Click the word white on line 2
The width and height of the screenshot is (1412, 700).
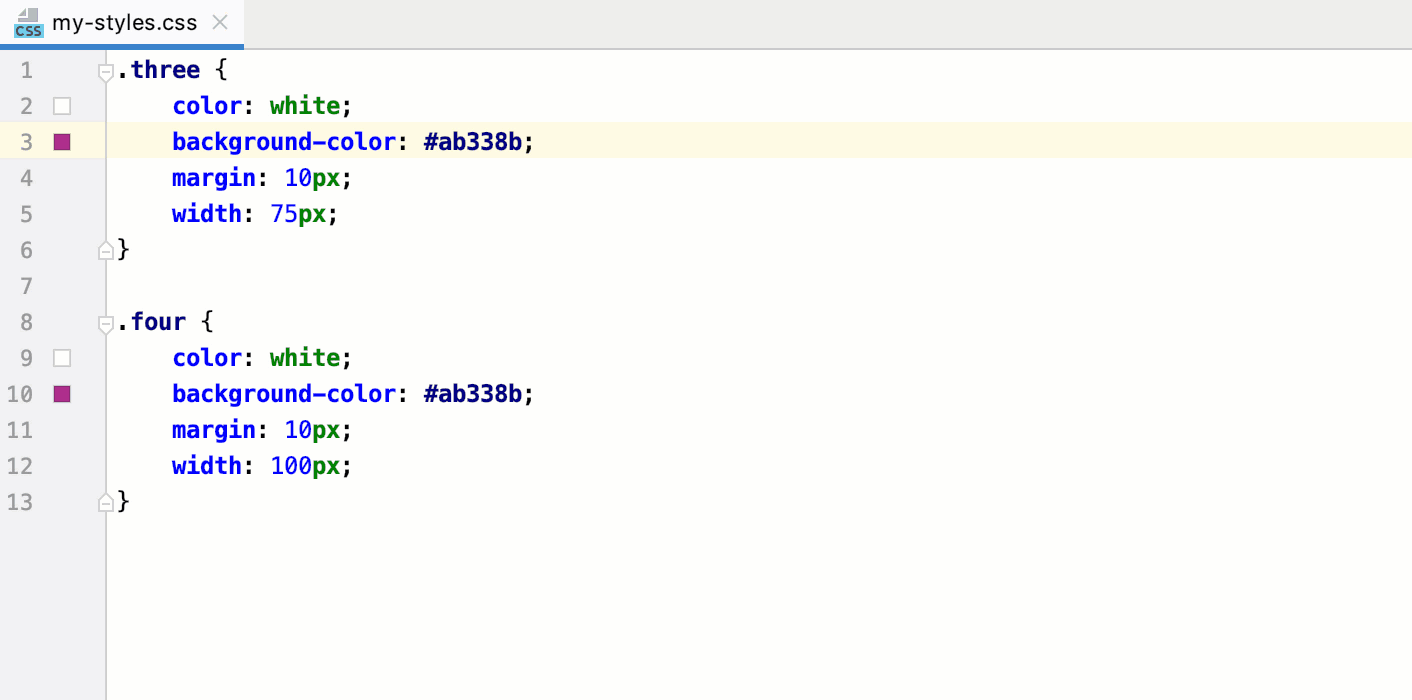click(303, 105)
